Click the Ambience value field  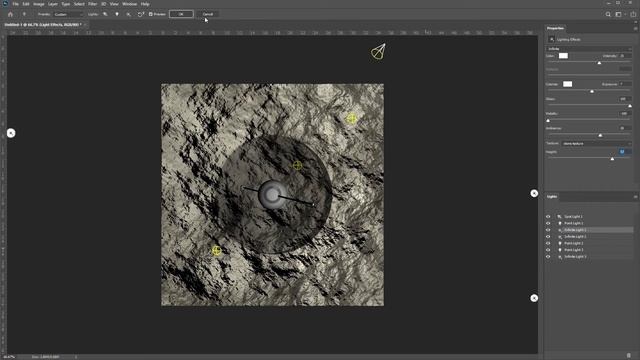tap(625, 128)
